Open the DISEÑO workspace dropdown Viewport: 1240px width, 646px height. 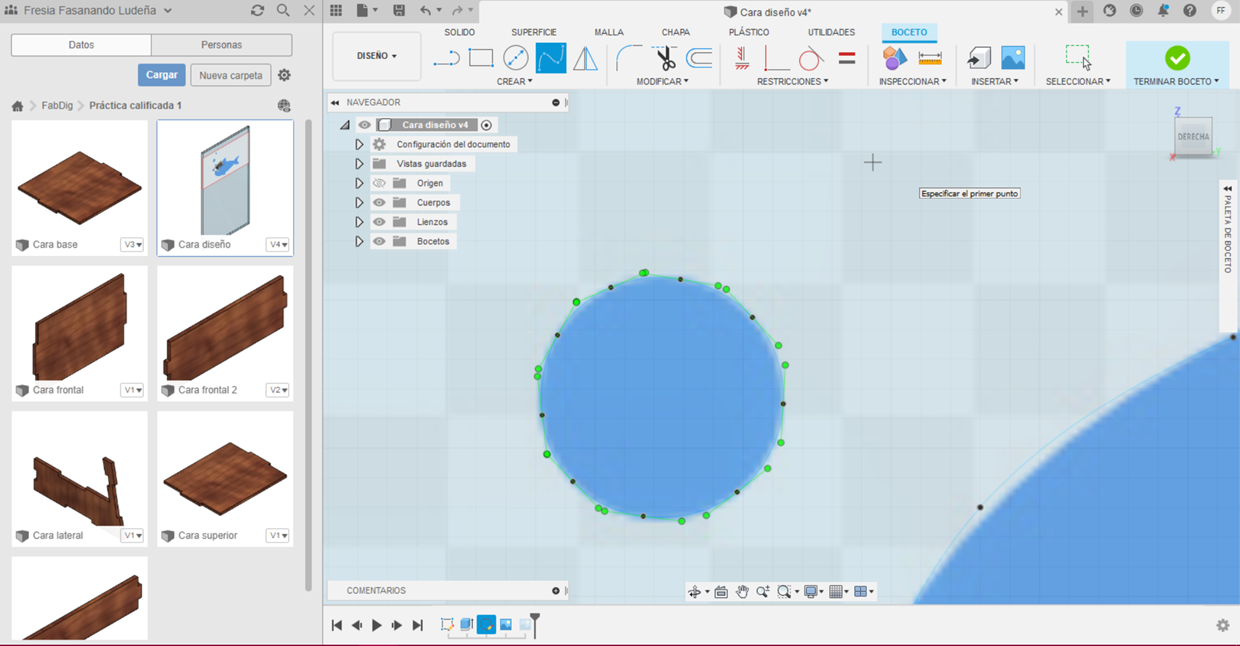click(x=377, y=57)
